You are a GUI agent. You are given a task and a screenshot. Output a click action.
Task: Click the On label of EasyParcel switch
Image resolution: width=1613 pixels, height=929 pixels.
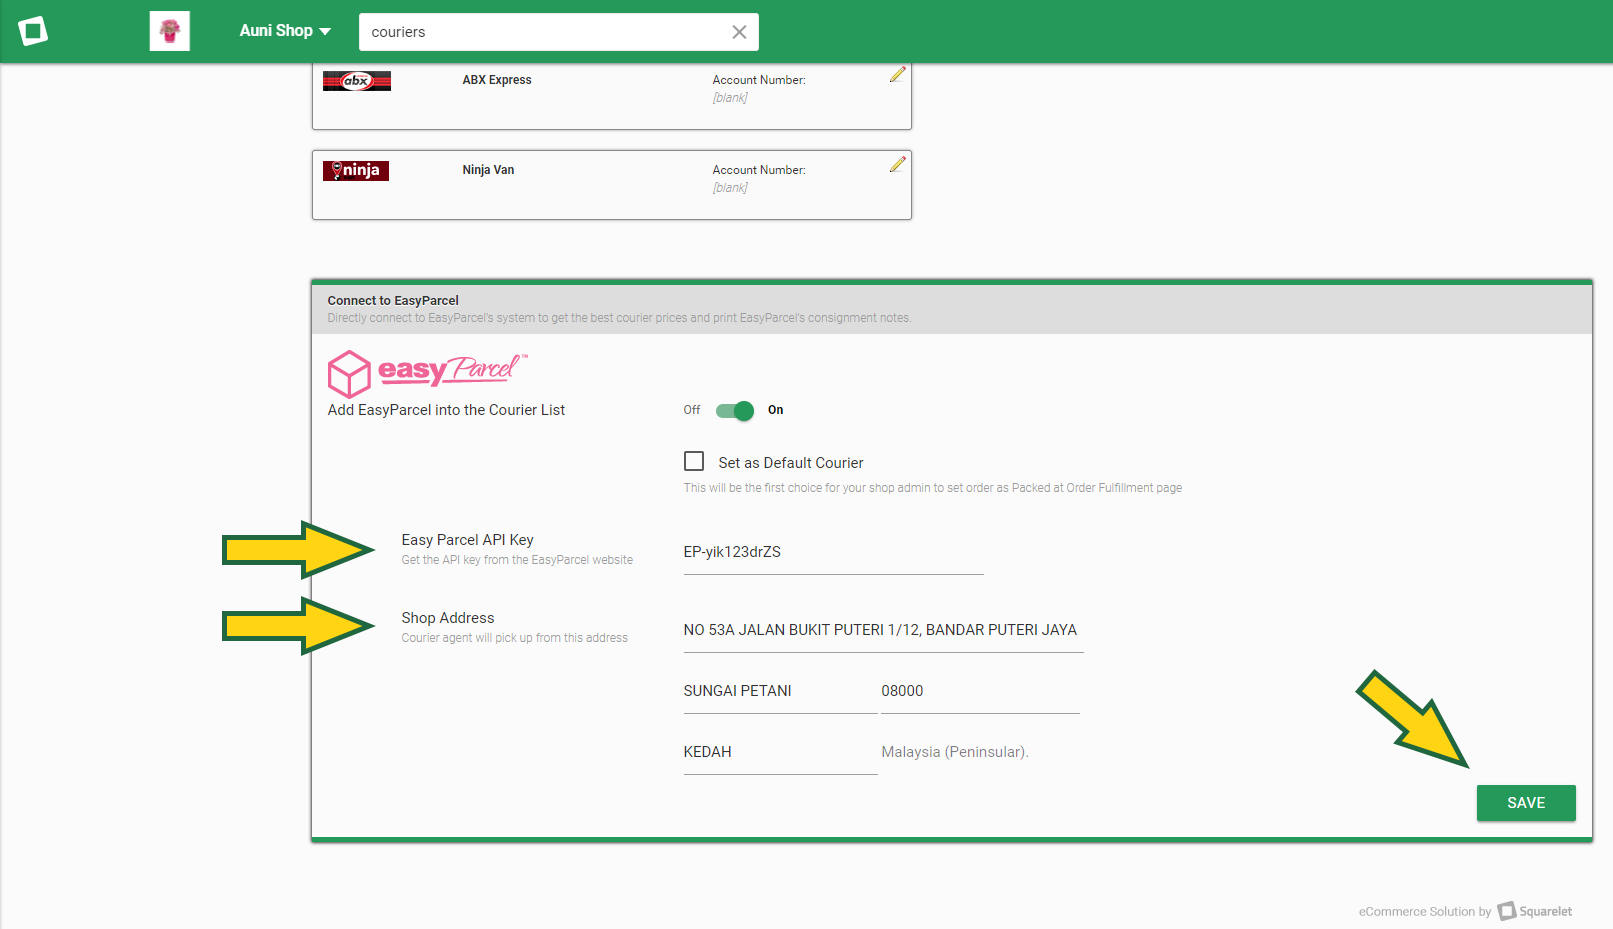[x=776, y=410]
